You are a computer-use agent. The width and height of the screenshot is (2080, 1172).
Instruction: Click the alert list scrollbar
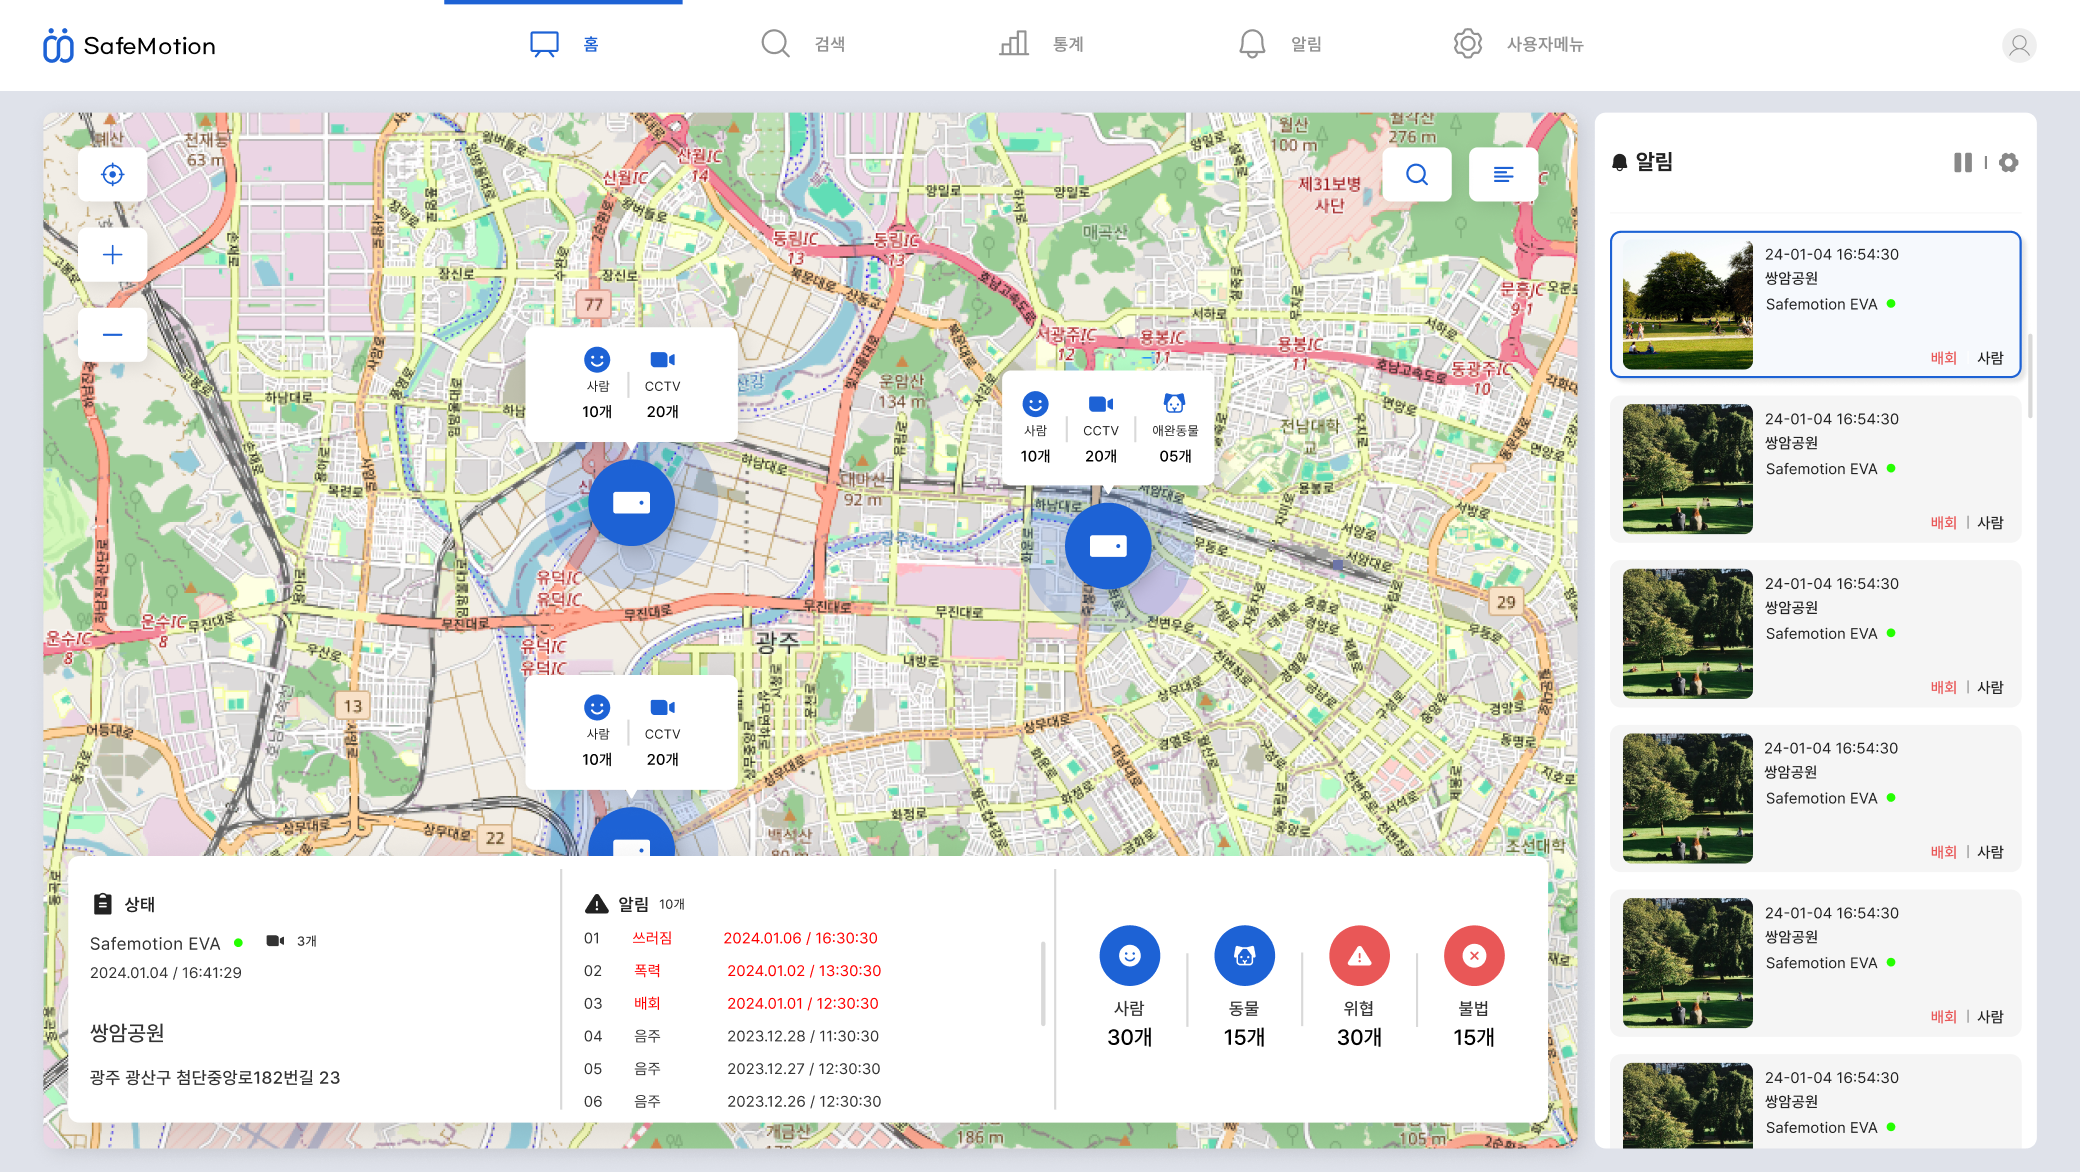(x=1043, y=984)
